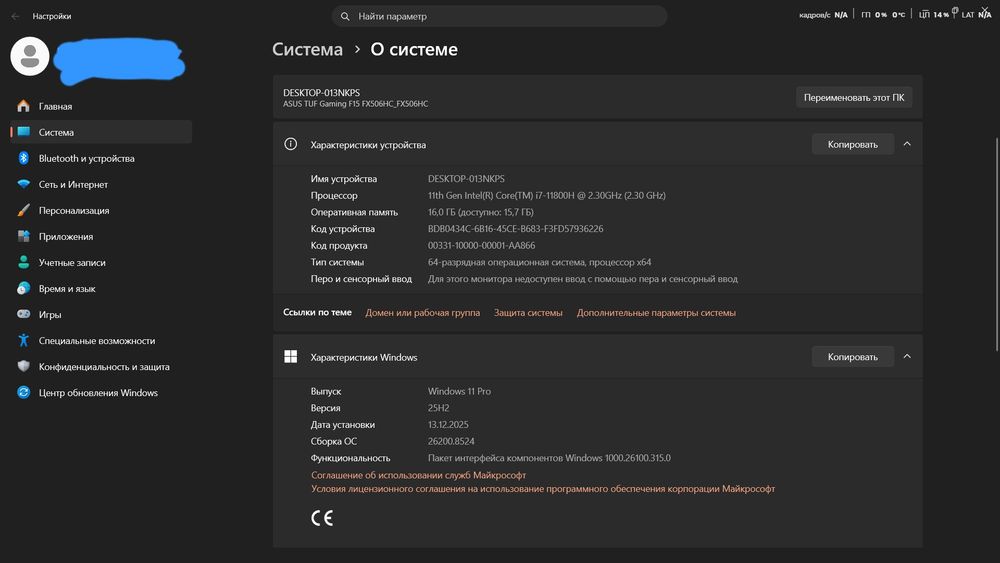
Task: Select Bluetooth и устройства in sidebar
Action: [x=101, y=158]
